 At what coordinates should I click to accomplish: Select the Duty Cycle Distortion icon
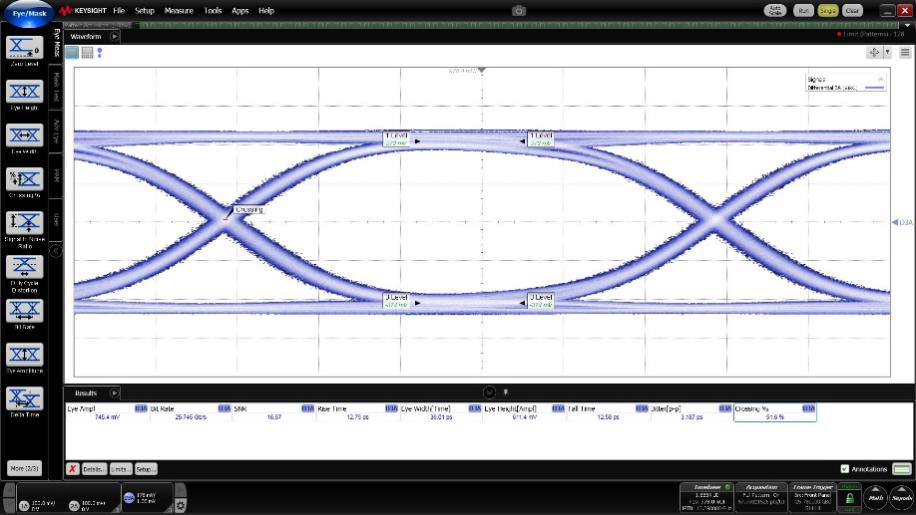tap(25, 266)
